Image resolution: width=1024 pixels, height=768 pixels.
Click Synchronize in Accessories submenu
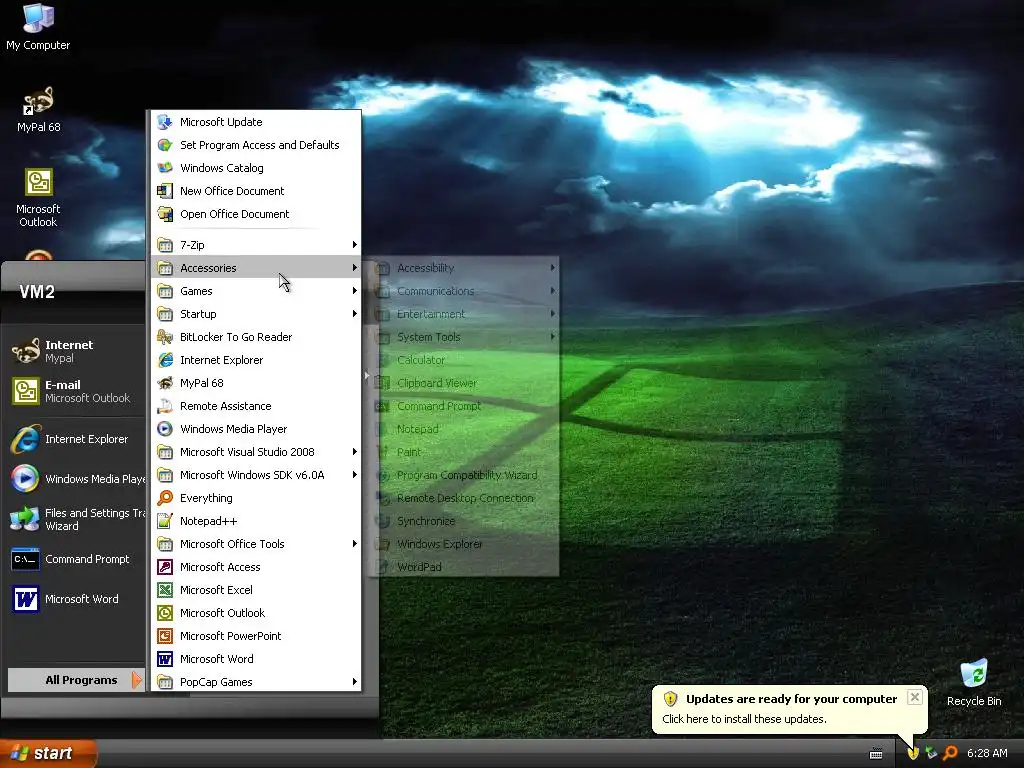[464, 521]
